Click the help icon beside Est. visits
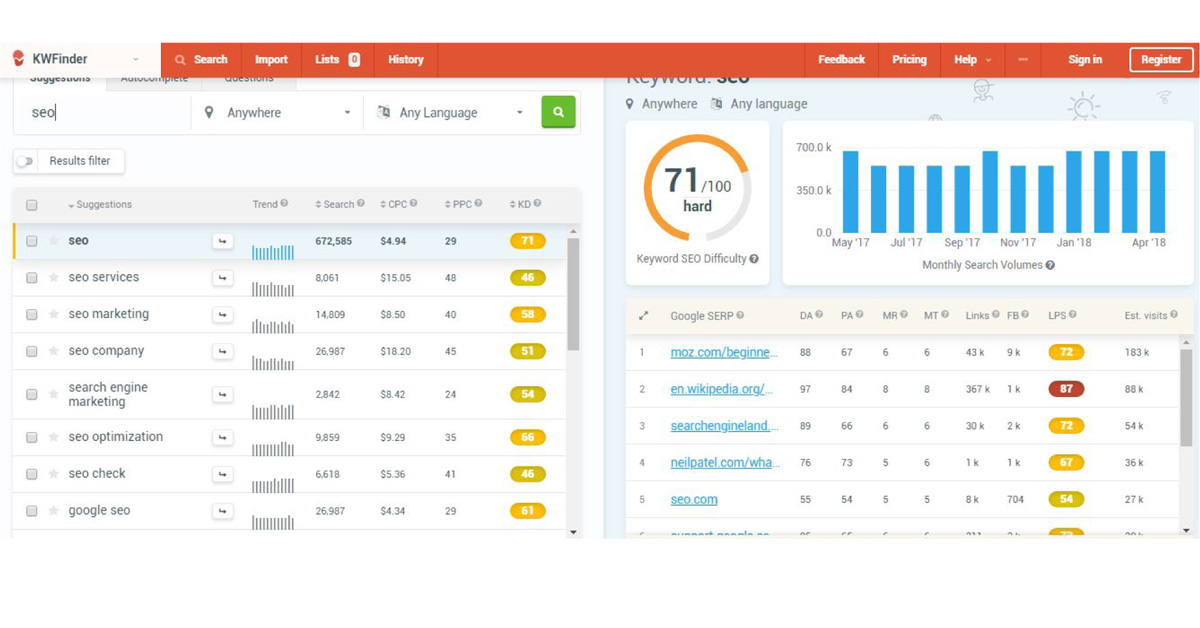The width and height of the screenshot is (1200, 628). pyautogui.click(x=1173, y=315)
